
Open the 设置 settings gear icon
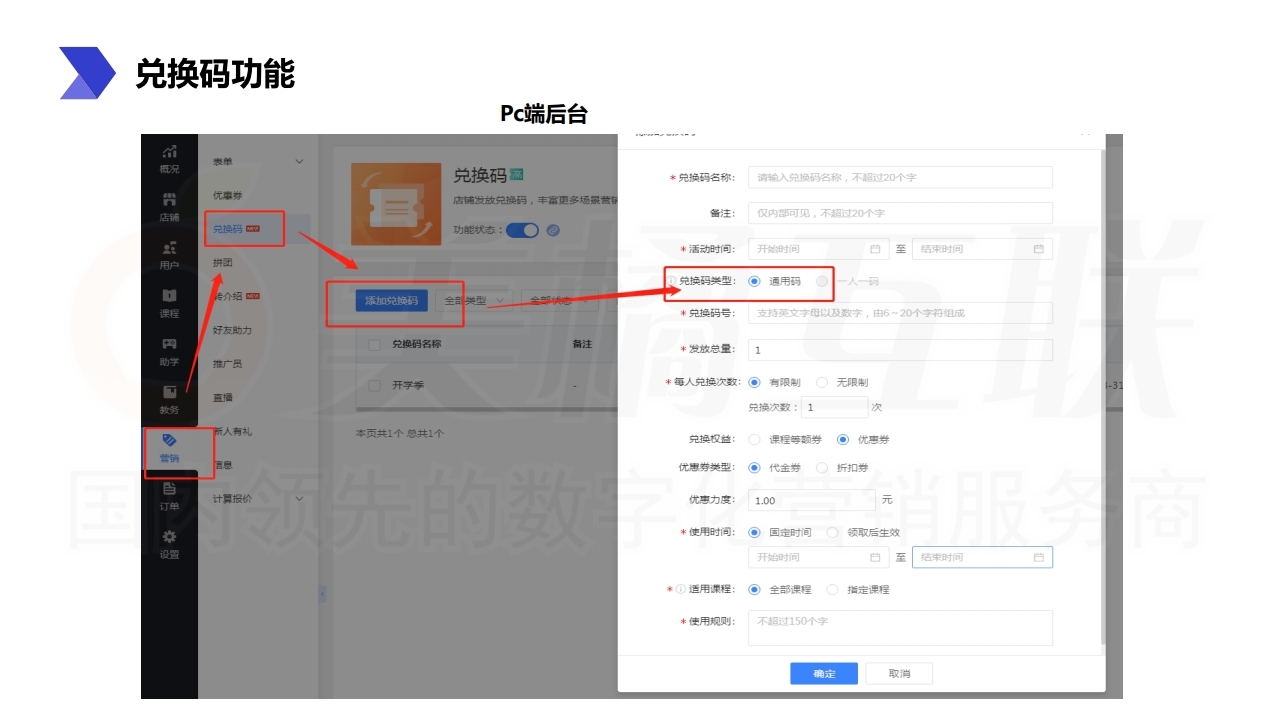169,536
